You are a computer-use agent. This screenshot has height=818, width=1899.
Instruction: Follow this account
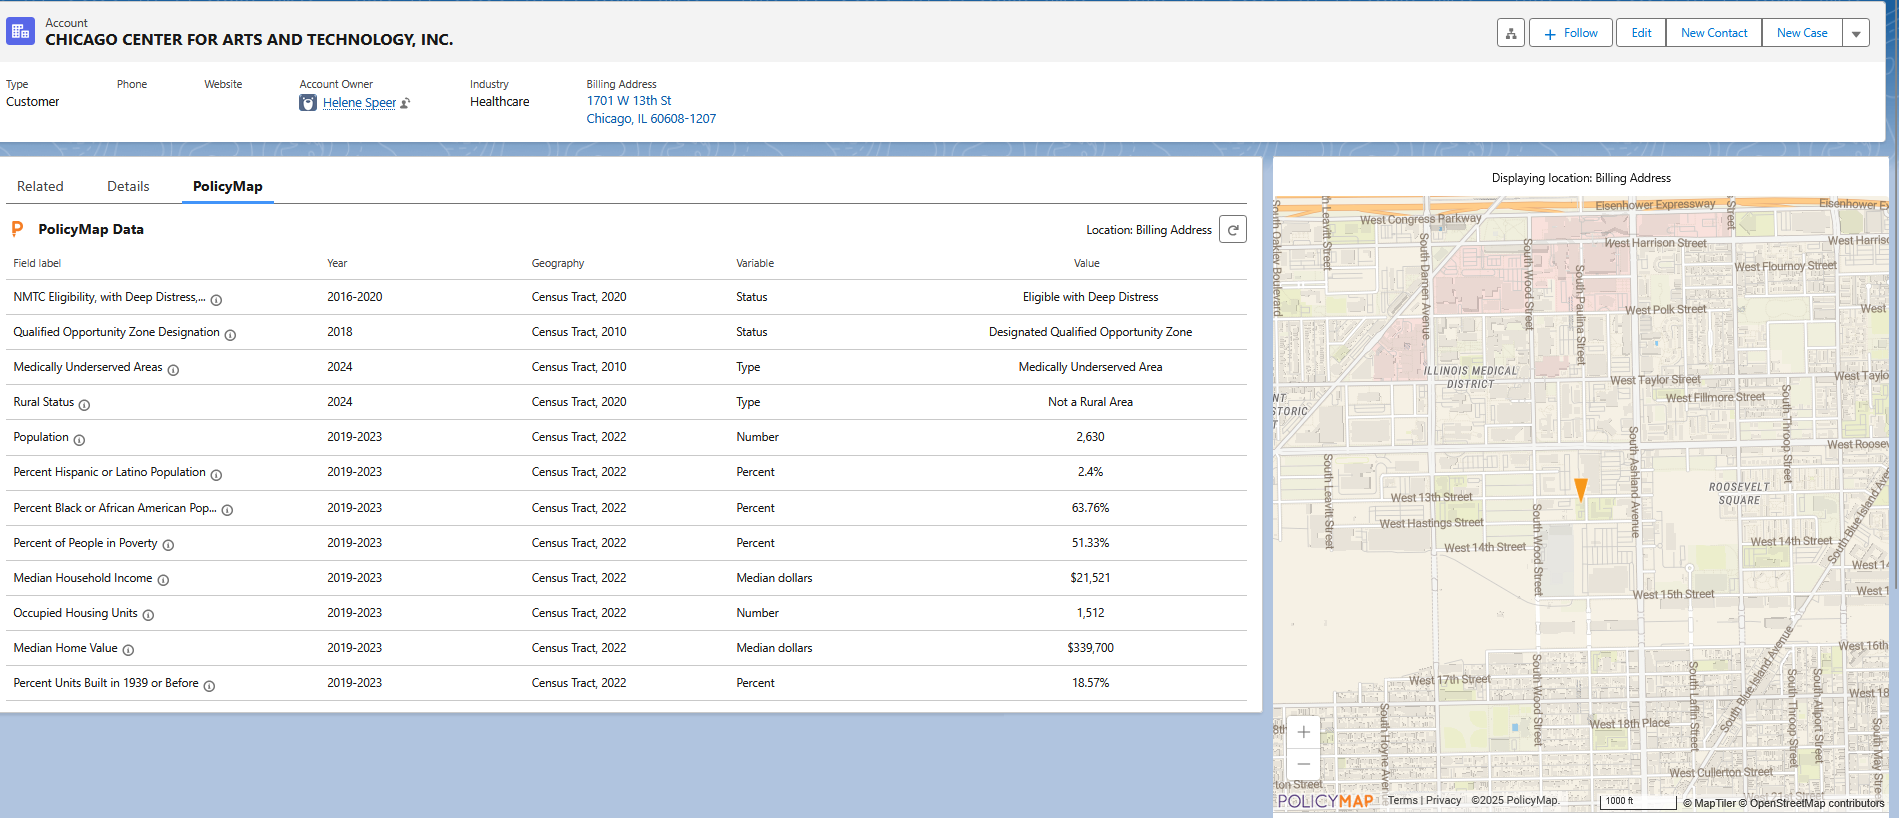coord(1570,33)
